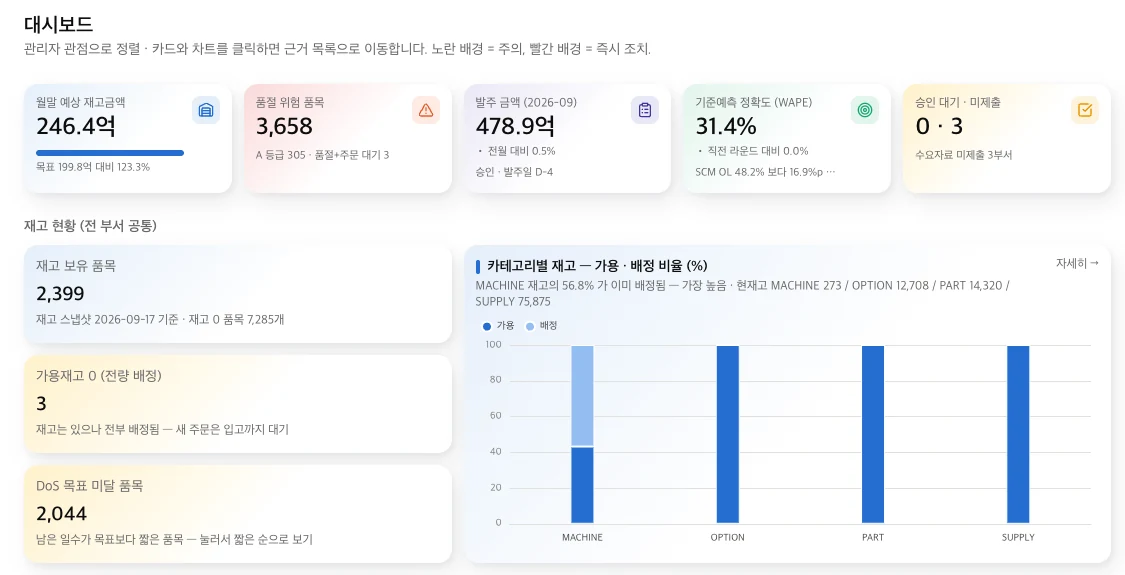Click the 목표 199.8억 대비 123.3% text
Screen dimensions: 1125x575
click(93, 167)
